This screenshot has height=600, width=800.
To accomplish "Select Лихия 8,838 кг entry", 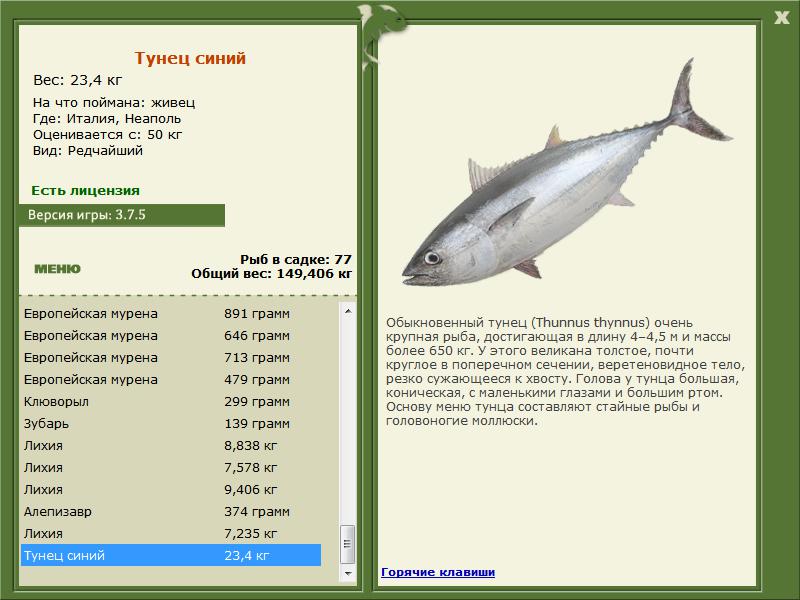I will click(x=171, y=445).
